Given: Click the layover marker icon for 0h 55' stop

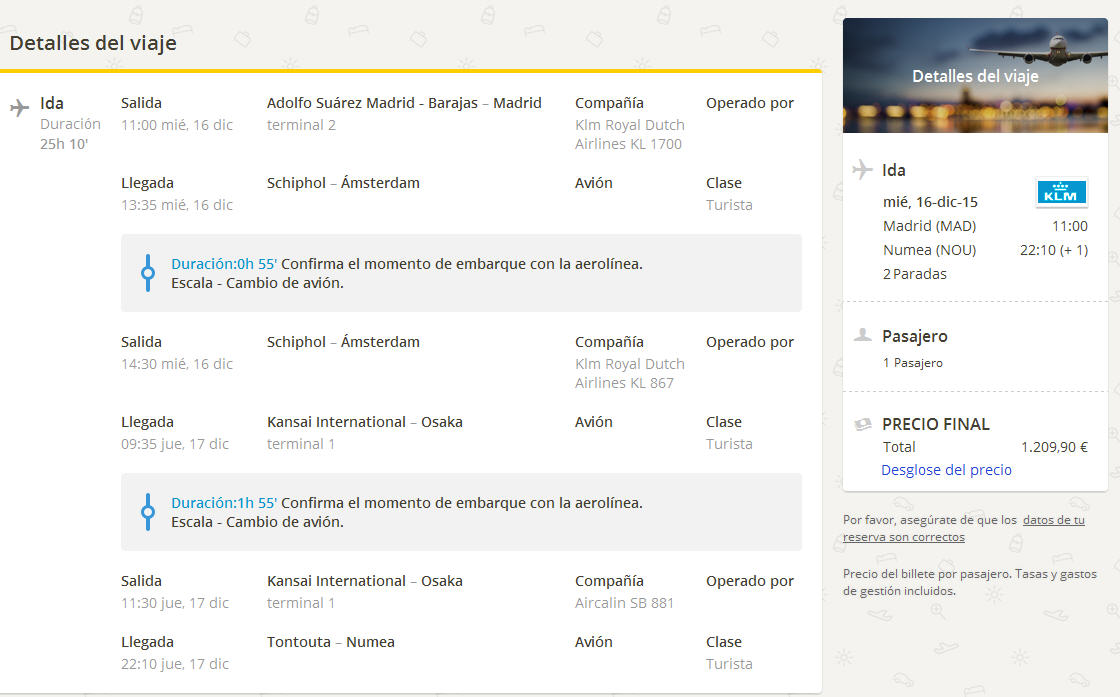Looking at the screenshot, I should 148,273.
